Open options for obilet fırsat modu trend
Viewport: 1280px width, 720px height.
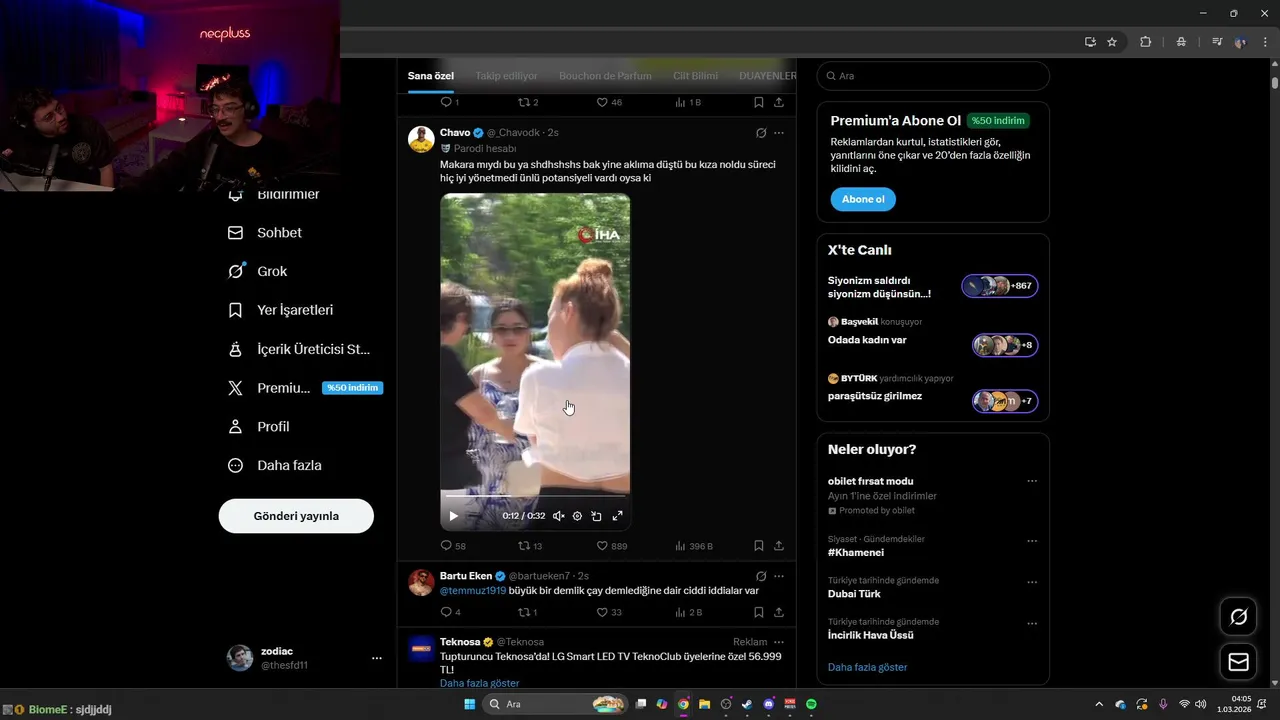(1032, 481)
